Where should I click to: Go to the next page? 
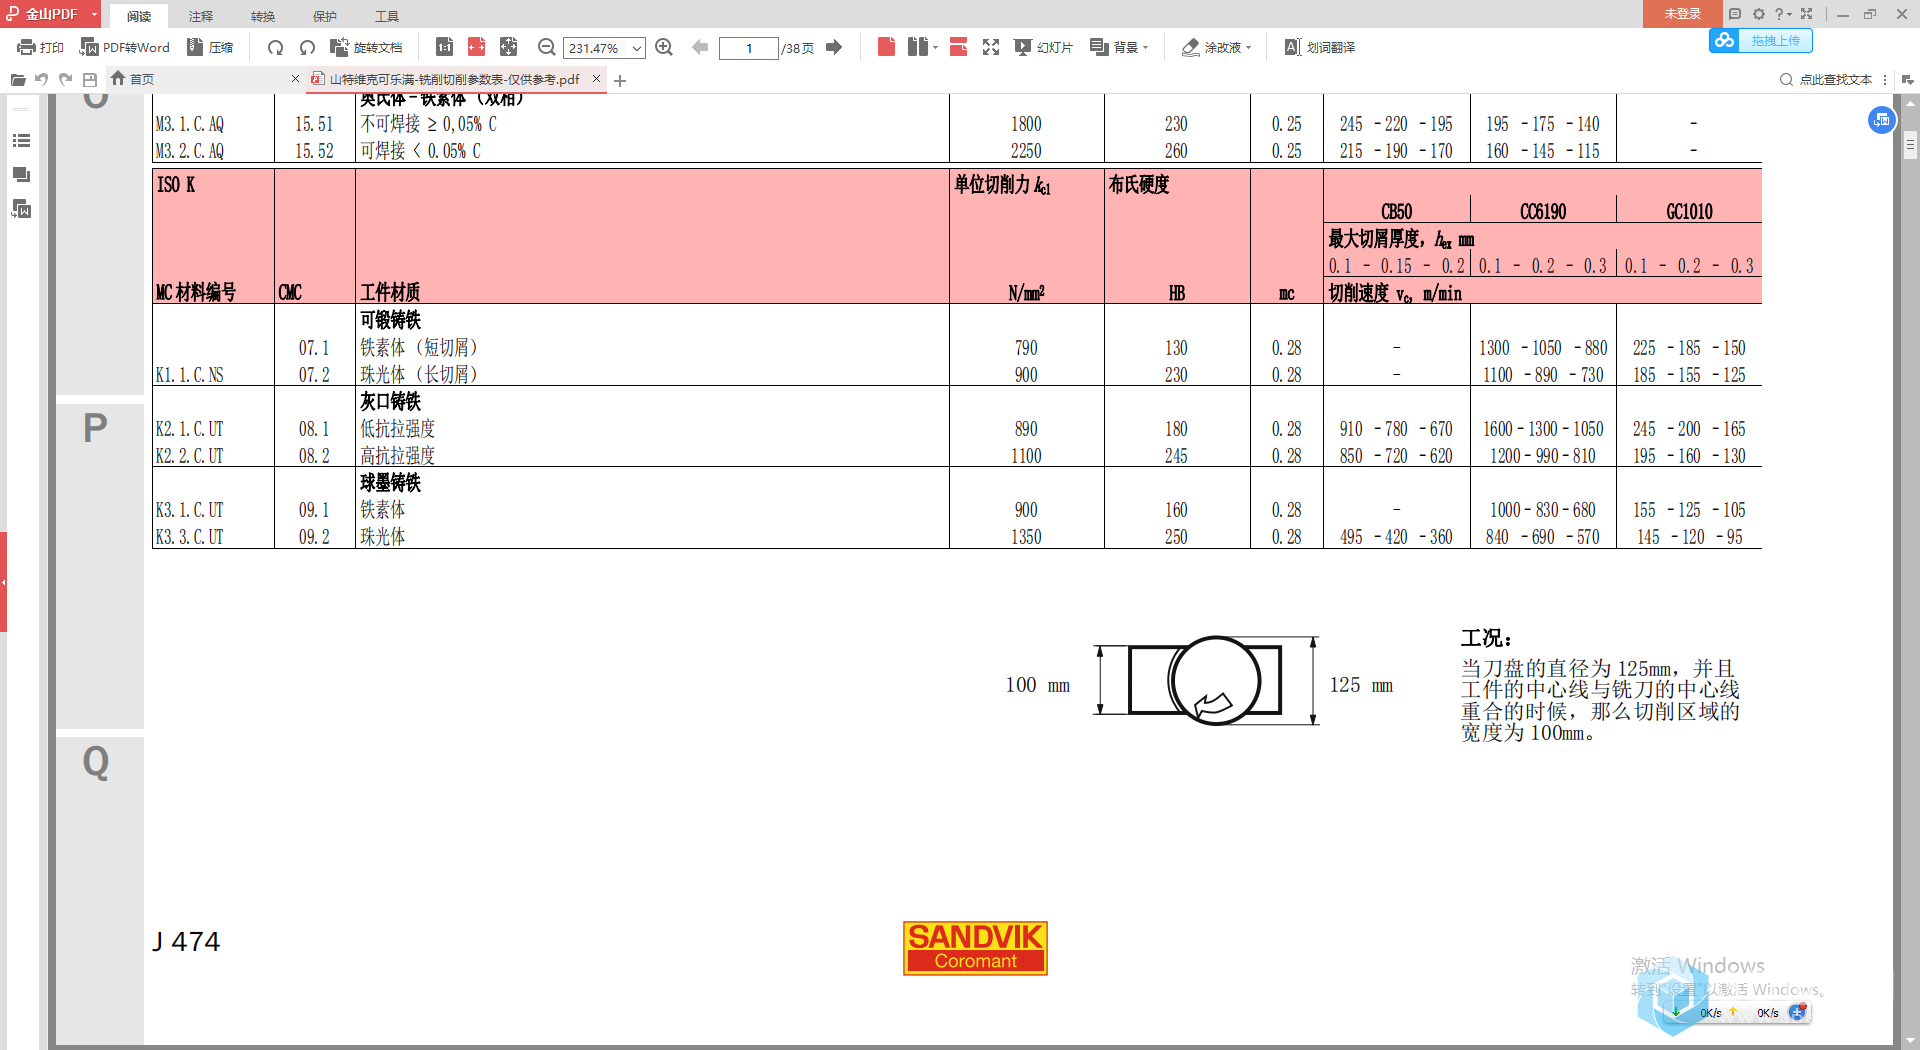pos(834,47)
